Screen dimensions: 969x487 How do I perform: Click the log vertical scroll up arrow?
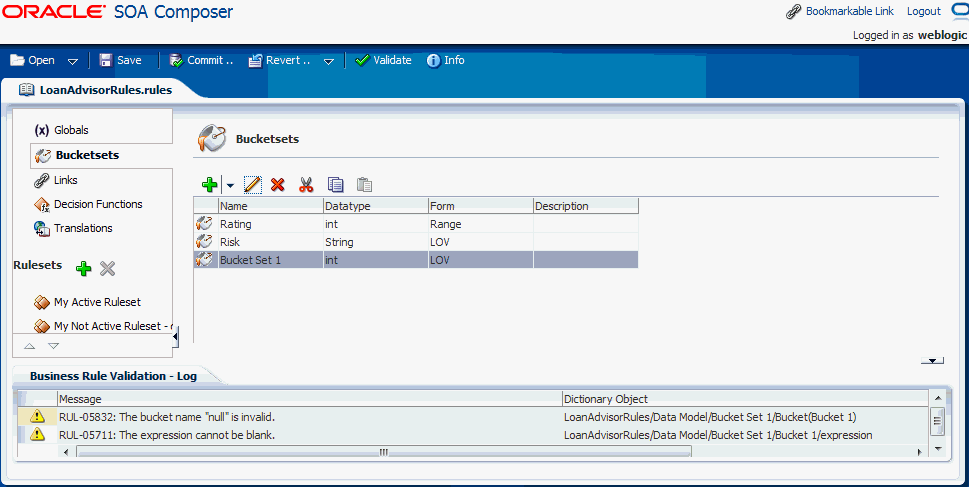pos(937,399)
